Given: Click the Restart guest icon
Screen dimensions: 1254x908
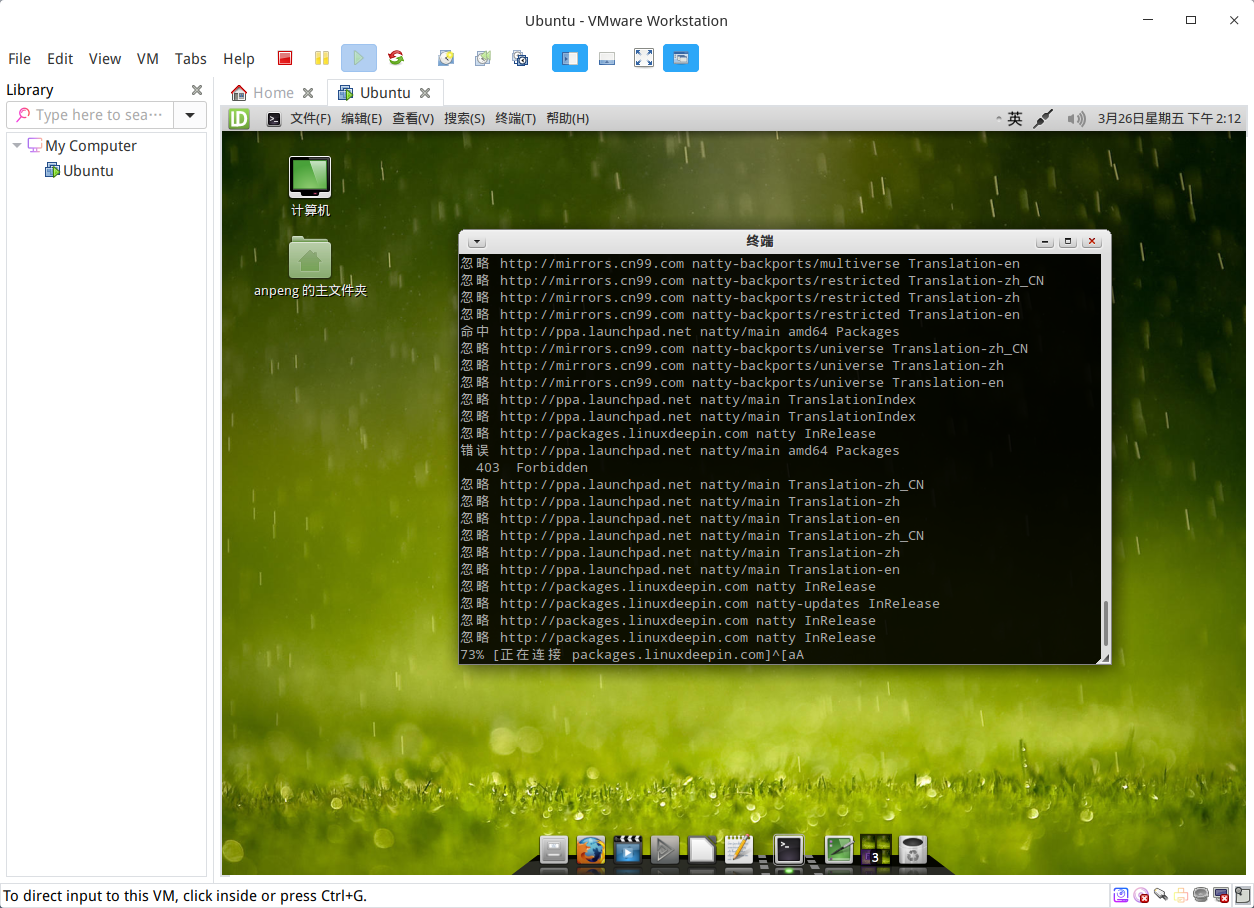Looking at the screenshot, I should click(396, 59).
